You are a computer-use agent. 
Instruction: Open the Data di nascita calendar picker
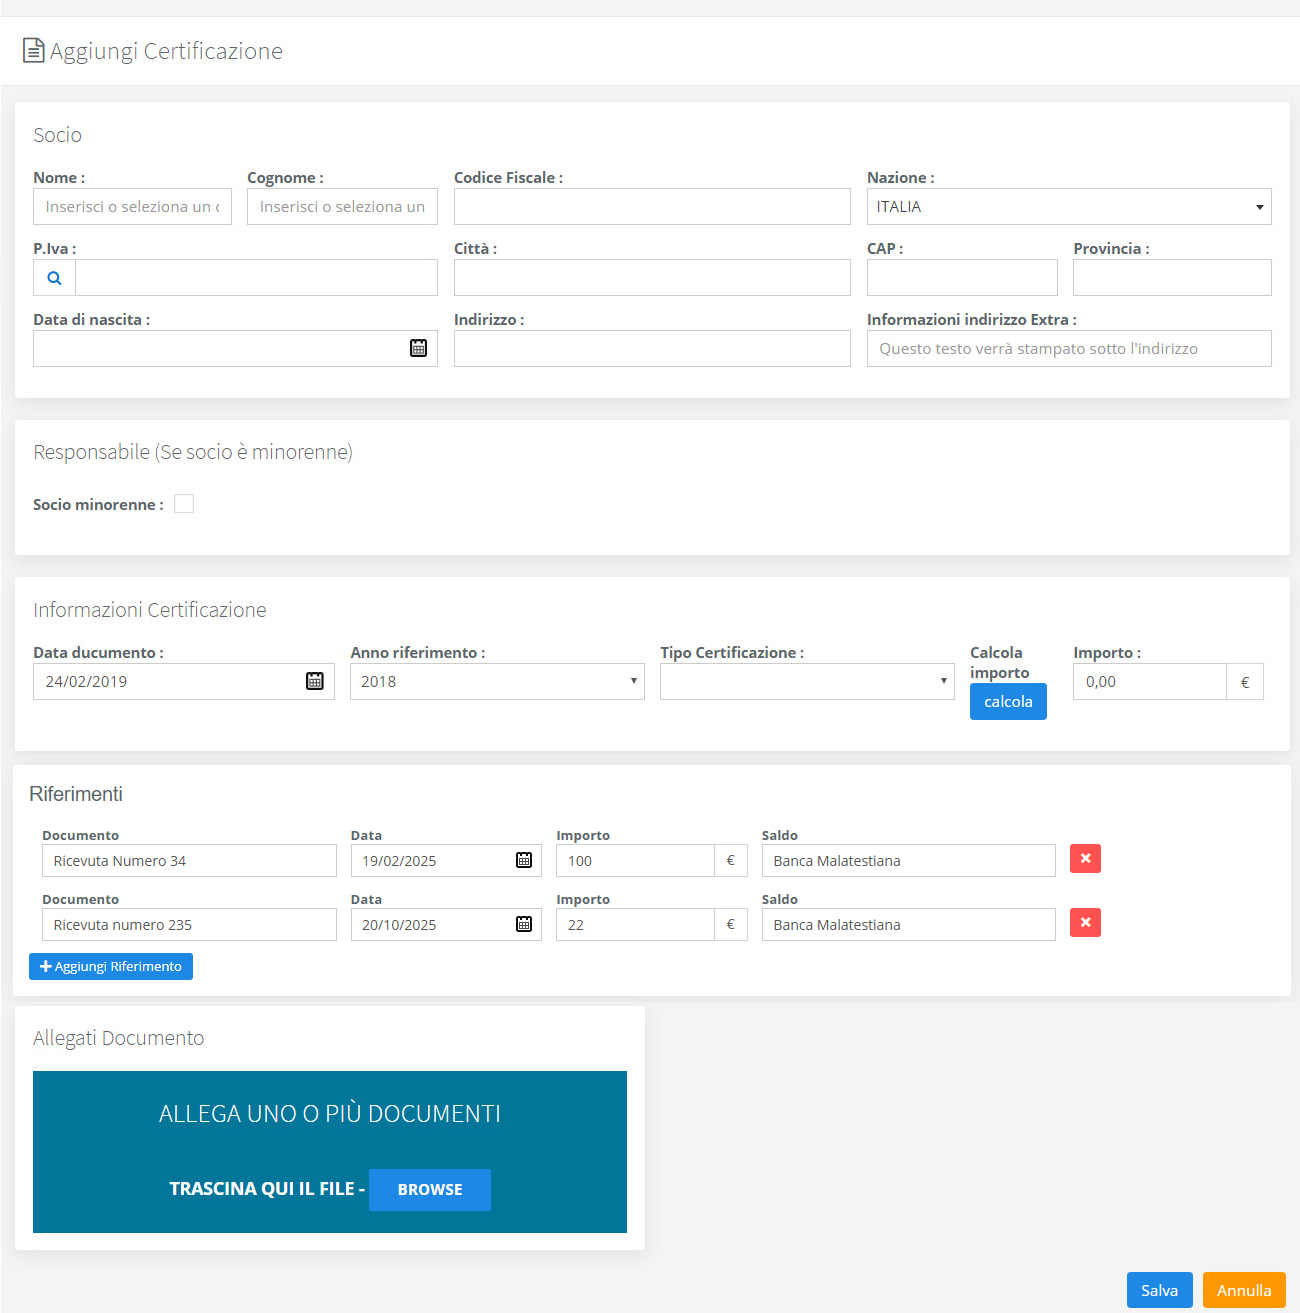tap(418, 348)
